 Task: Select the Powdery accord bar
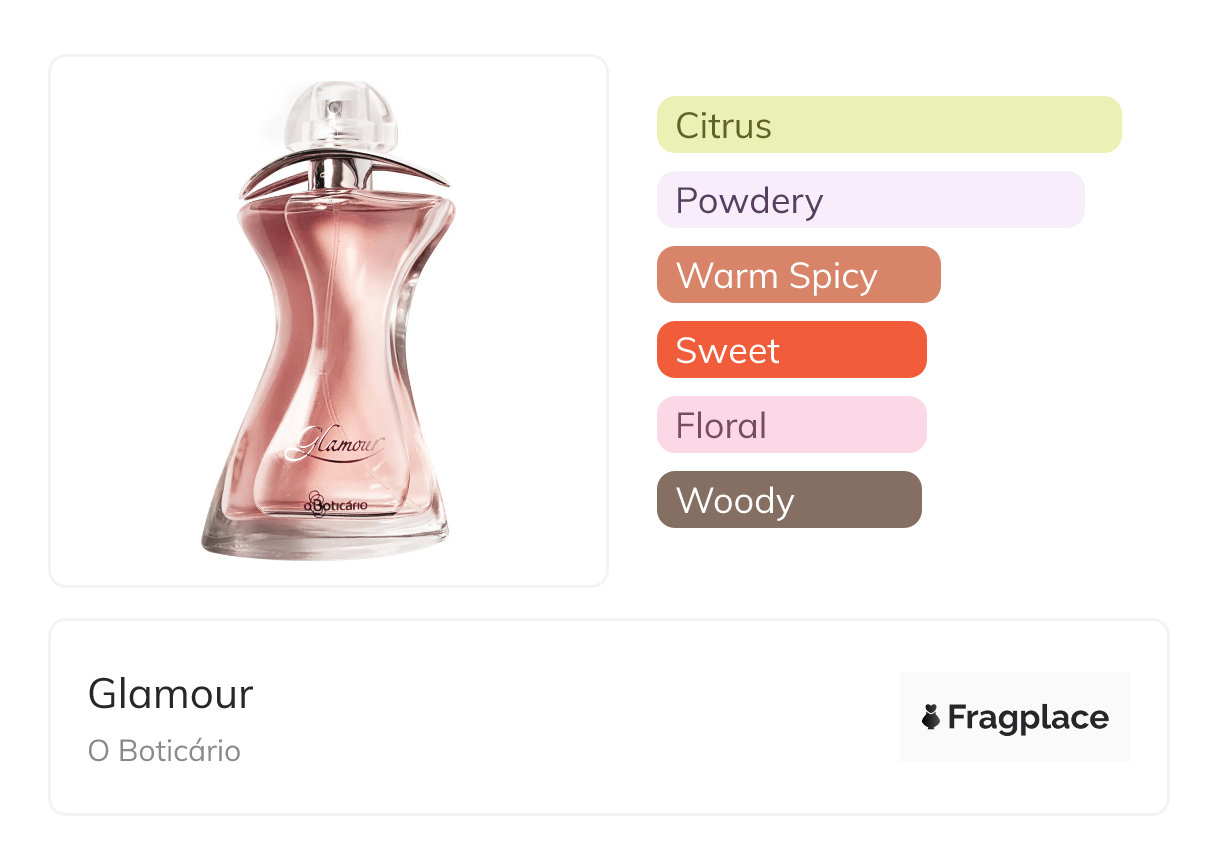[x=870, y=200]
